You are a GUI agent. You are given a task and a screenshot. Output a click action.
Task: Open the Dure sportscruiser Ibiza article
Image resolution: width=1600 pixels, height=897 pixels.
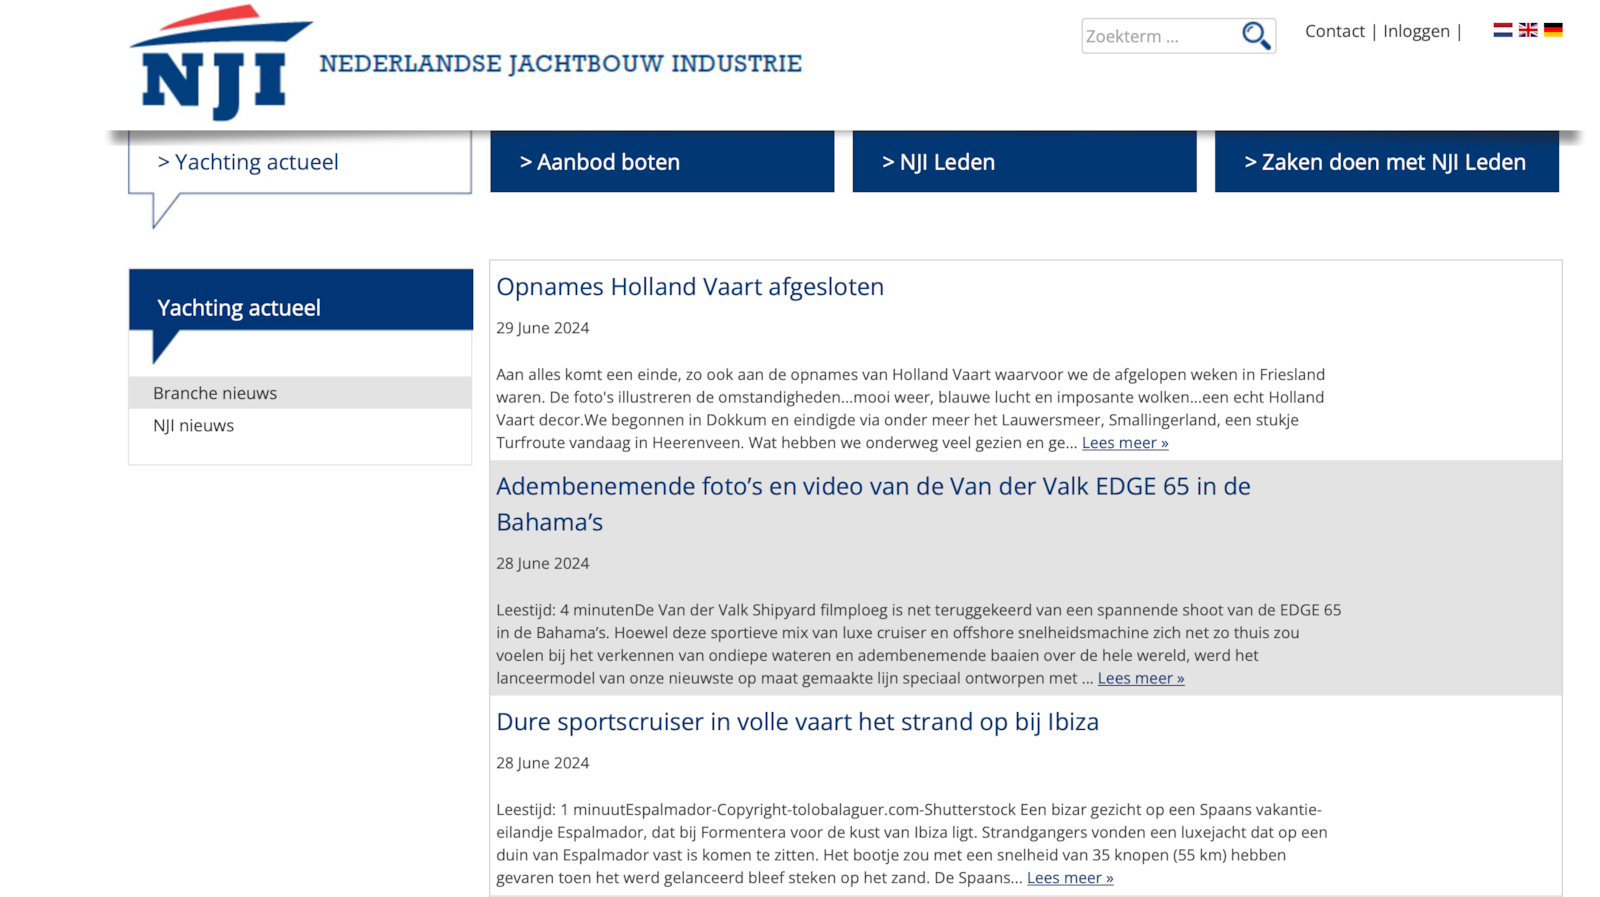coord(797,722)
